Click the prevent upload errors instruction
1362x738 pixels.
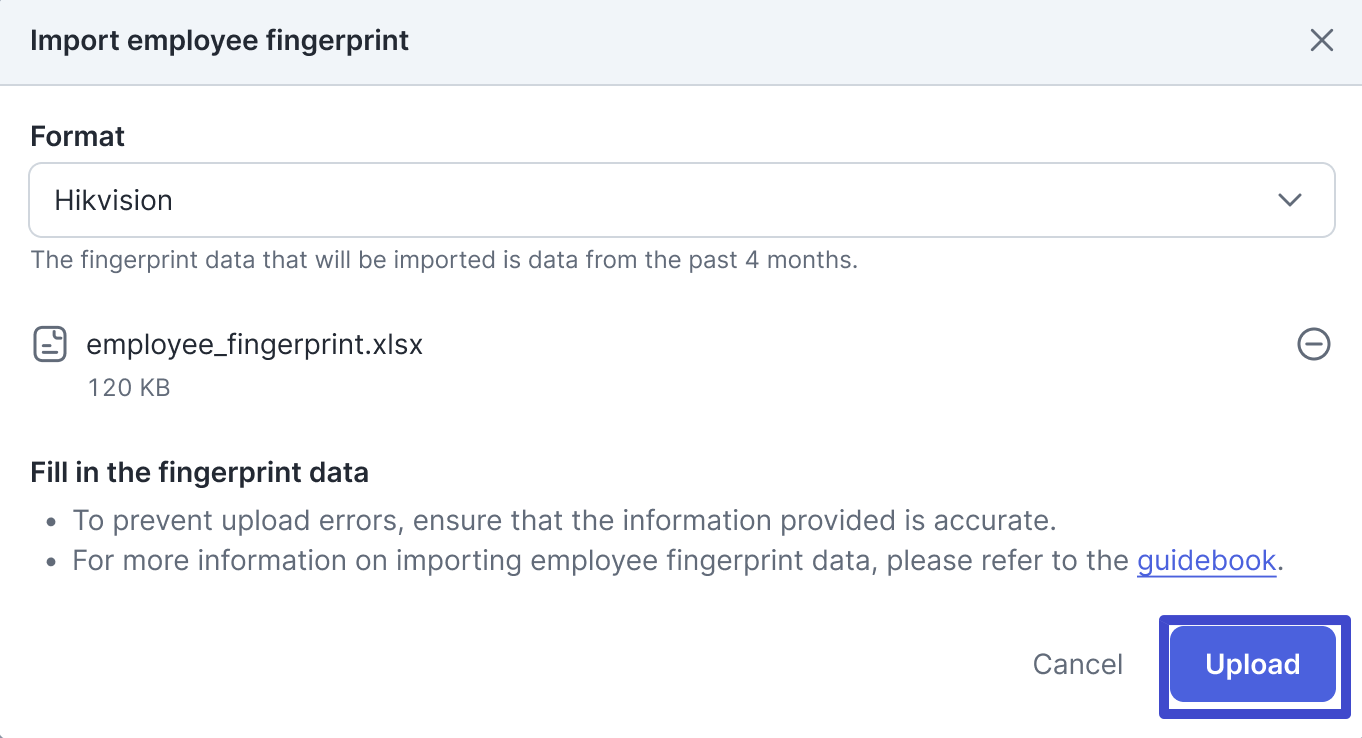pyautogui.click(x=564, y=521)
